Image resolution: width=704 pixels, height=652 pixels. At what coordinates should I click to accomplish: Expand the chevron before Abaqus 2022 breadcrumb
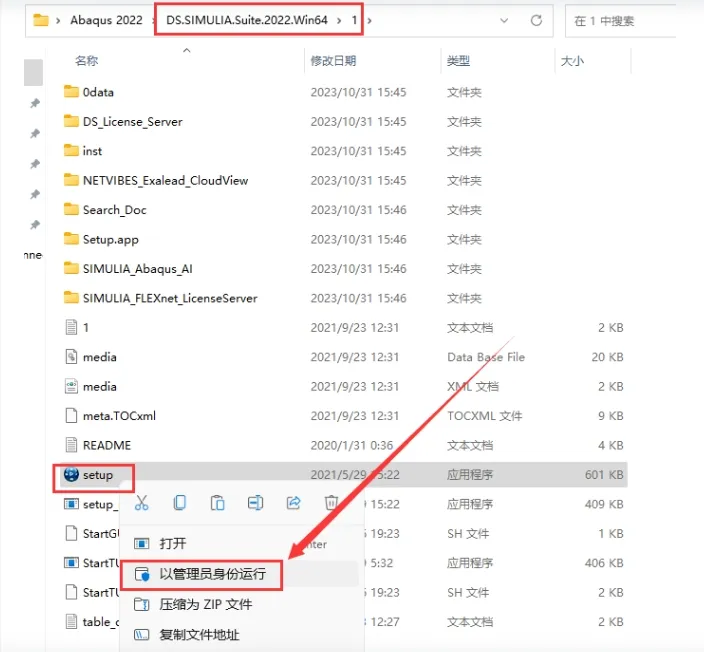tap(58, 21)
